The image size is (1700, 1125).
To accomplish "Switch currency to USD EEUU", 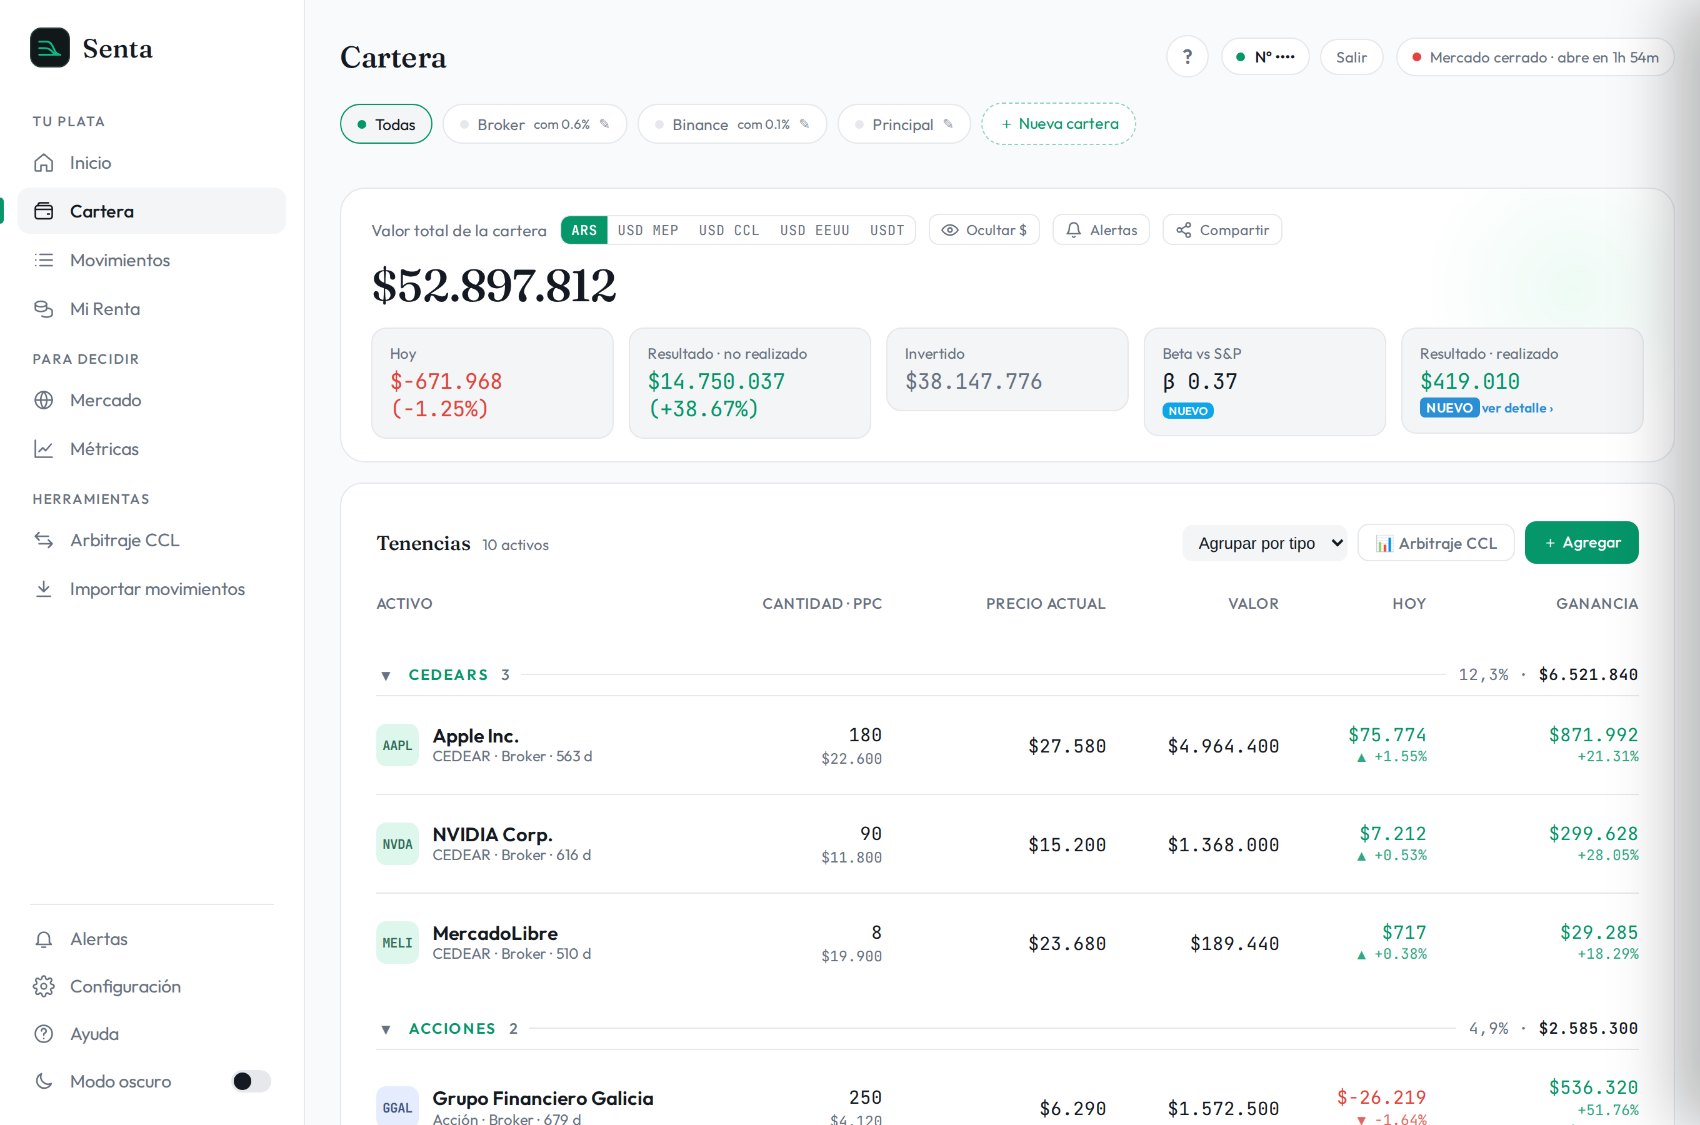I will pos(815,230).
